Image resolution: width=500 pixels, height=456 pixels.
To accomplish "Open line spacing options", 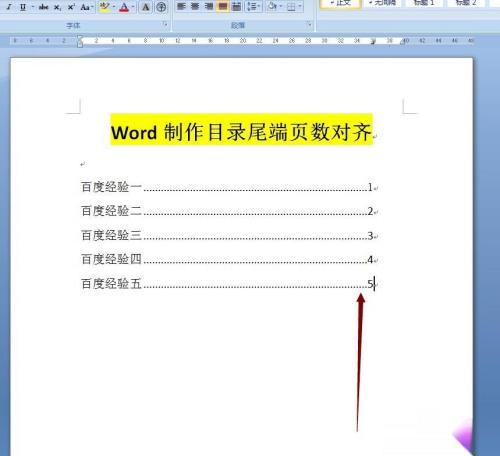I will [253, 6].
